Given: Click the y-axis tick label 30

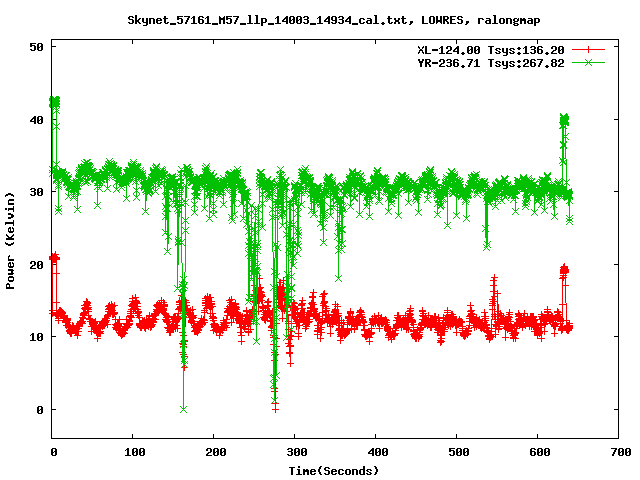Looking at the screenshot, I should (x=36, y=192).
